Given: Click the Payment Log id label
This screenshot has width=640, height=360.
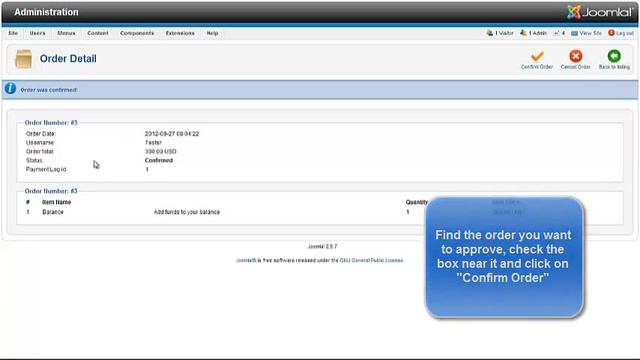Looking at the screenshot, I should (46, 169).
